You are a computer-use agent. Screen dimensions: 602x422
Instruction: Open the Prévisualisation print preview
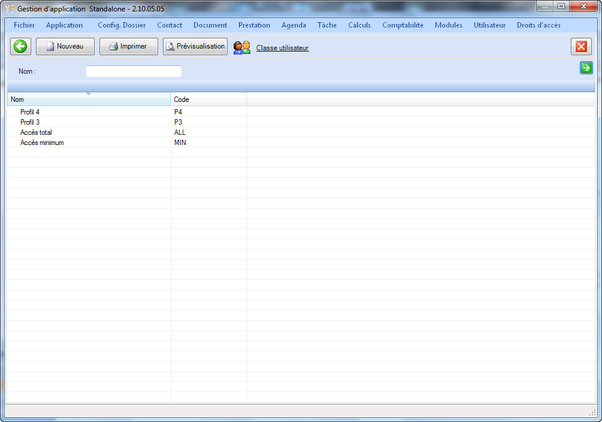[x=195, y=47]
